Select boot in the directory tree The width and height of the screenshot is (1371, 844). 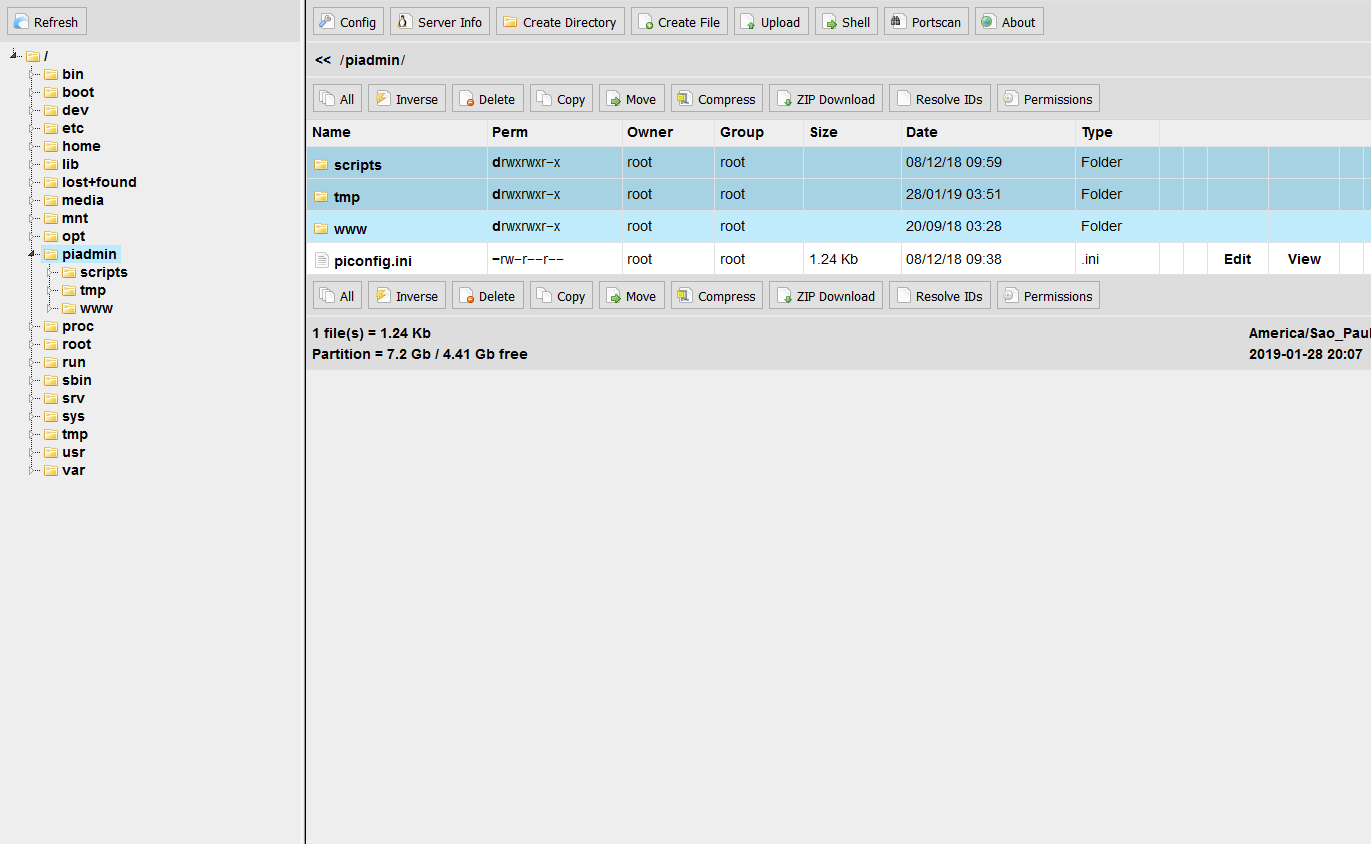[x=78, y=92]
